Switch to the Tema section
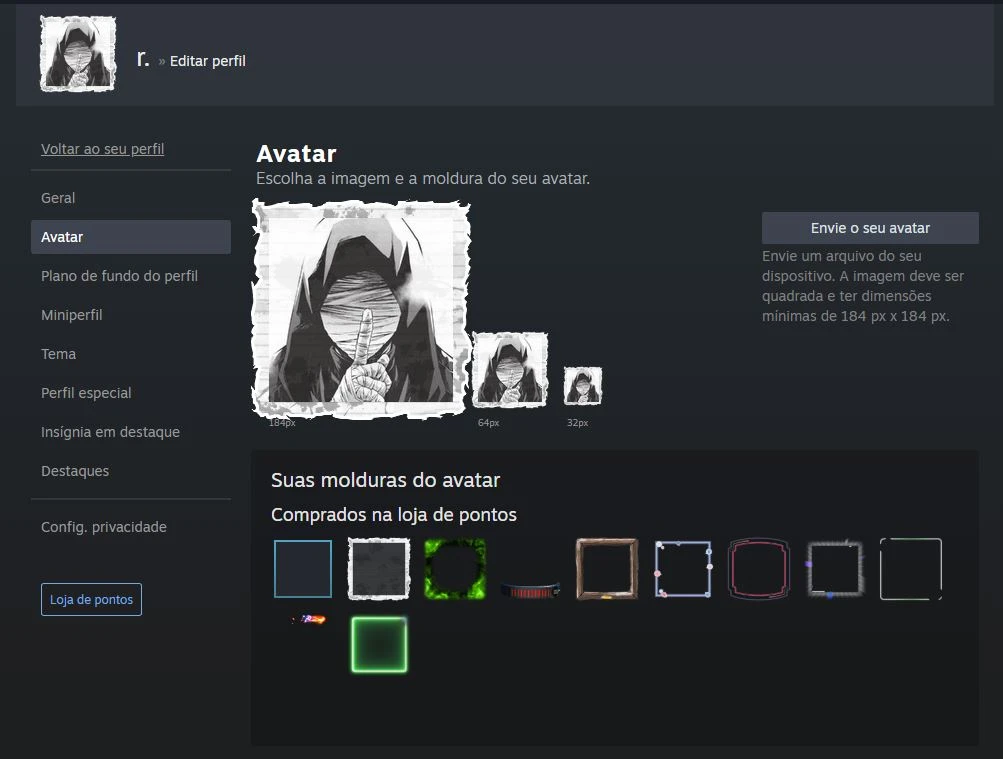This screenshot has width=1003, height=759. [x=58, y=354]
